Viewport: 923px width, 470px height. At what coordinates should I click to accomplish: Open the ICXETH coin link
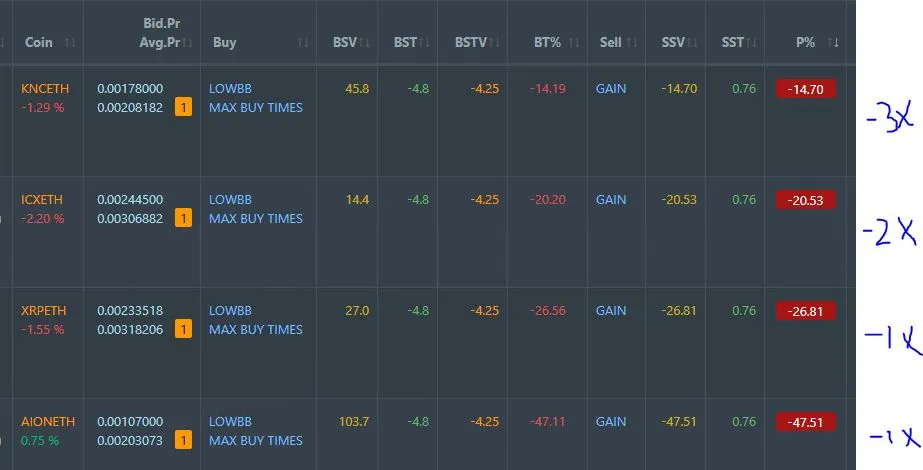coord(42,200)
